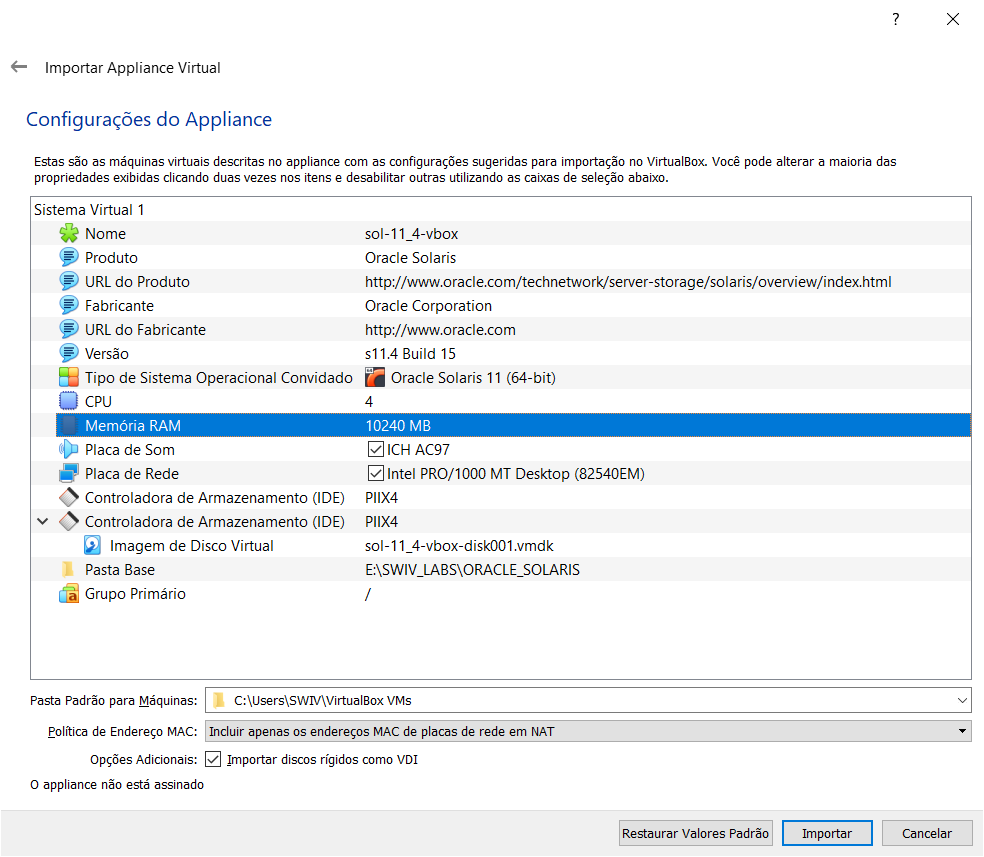Toggle Importar discos rígidos como VDI
This screenshot has width=984, height=857.
[213, 759]
